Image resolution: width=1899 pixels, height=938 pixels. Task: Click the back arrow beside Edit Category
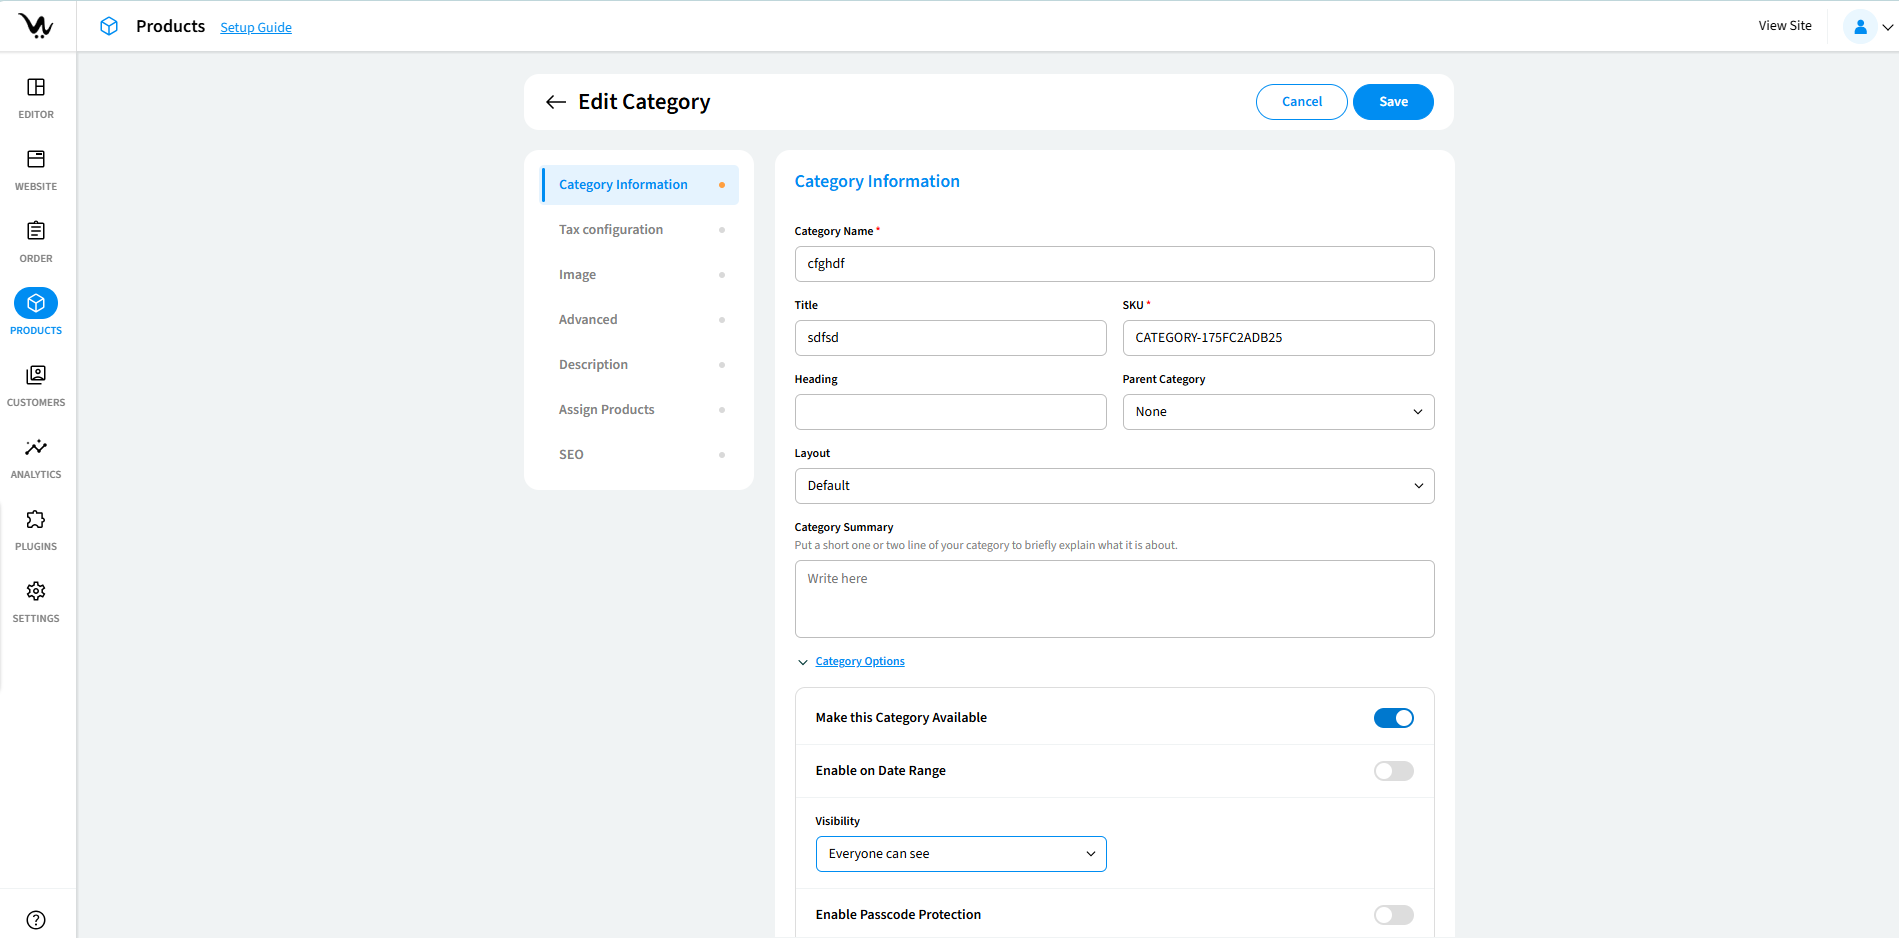[x=556, y=102]
